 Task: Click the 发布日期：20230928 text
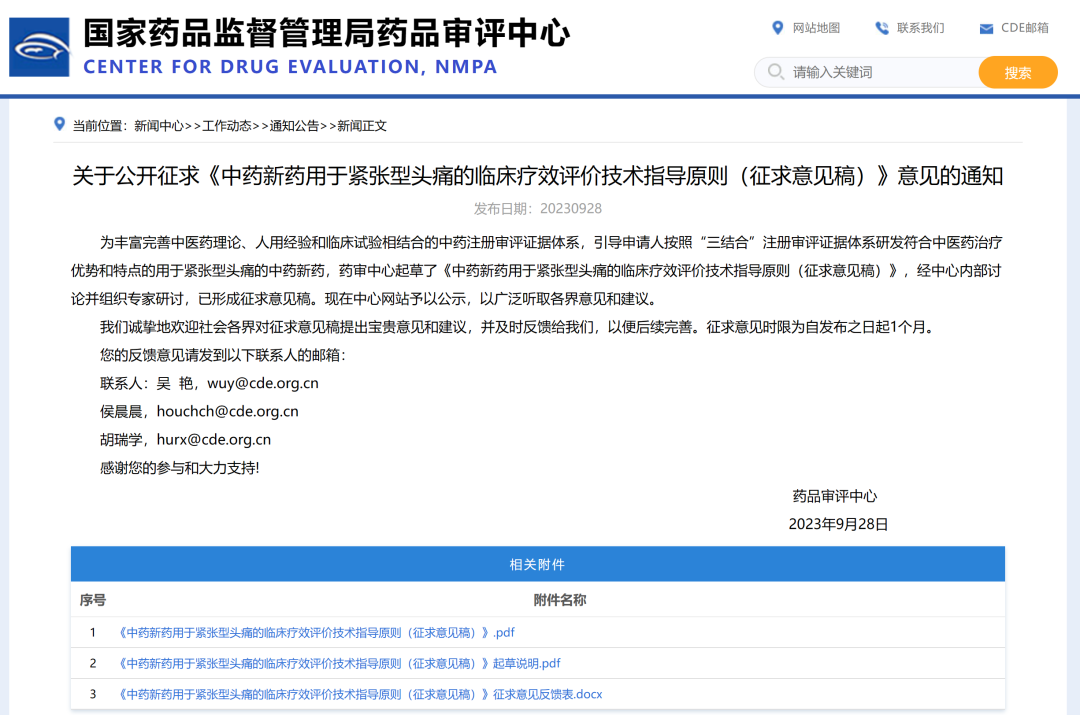tap(537, 209)
